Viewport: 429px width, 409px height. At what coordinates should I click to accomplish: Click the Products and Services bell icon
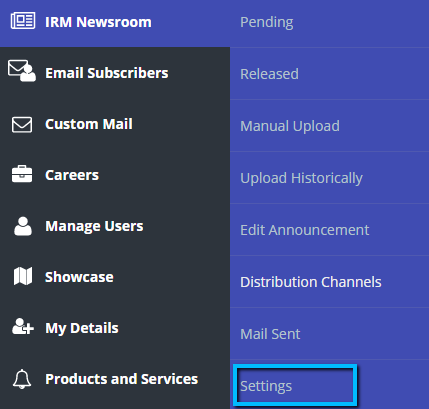pos(22,379)
